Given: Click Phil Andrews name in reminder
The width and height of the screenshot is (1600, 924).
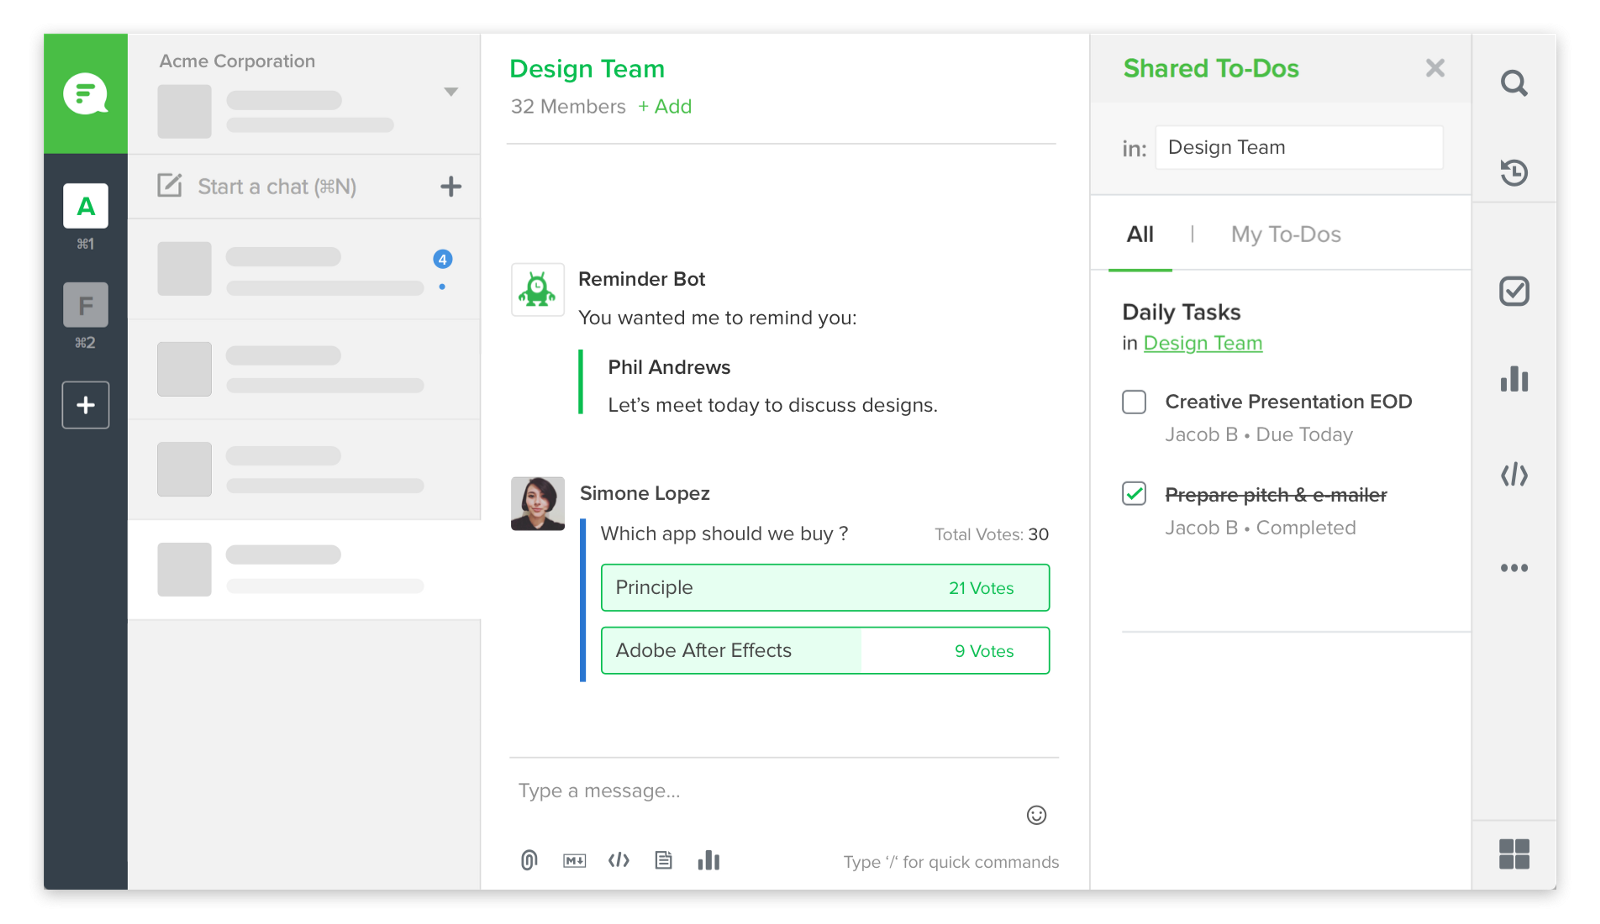Looking at the screenshot, I should (669, 367).
